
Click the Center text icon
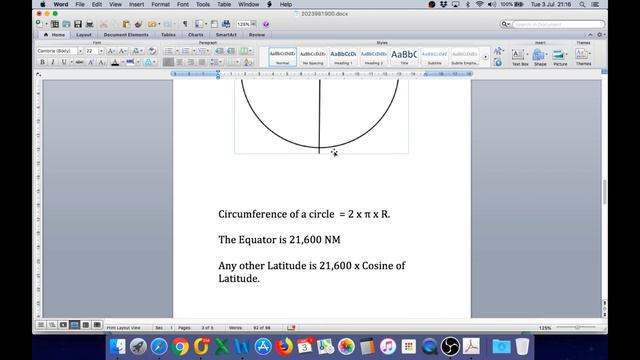179,62
